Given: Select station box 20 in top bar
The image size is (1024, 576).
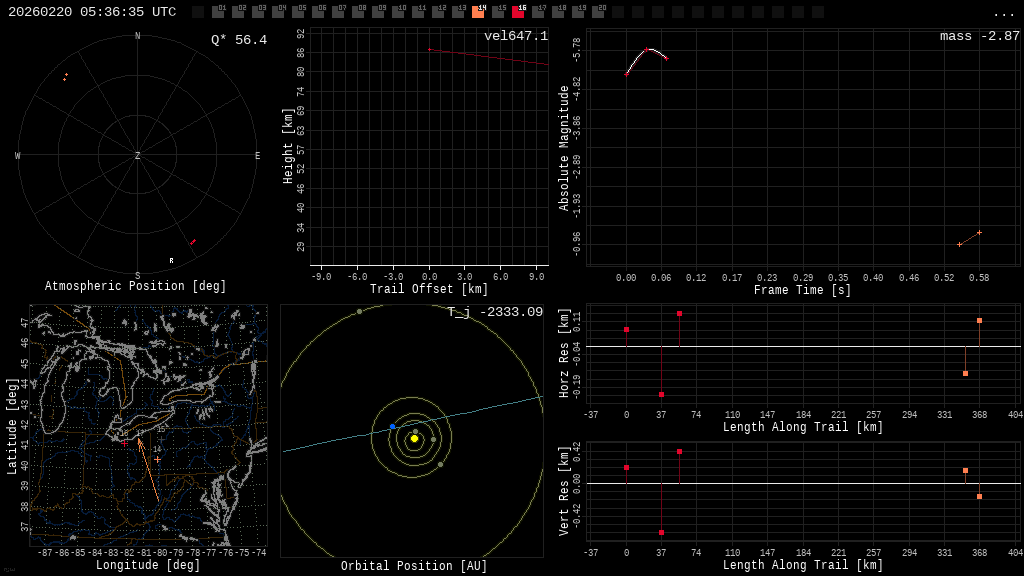Looking at the screenshot, I should click(598, 12).
